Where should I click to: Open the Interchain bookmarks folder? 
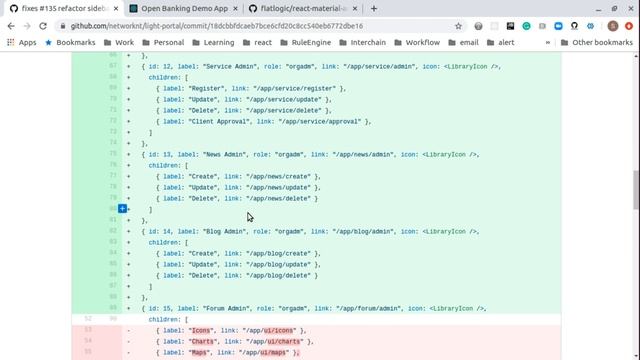pyautogui.click(x=362, y=42)
